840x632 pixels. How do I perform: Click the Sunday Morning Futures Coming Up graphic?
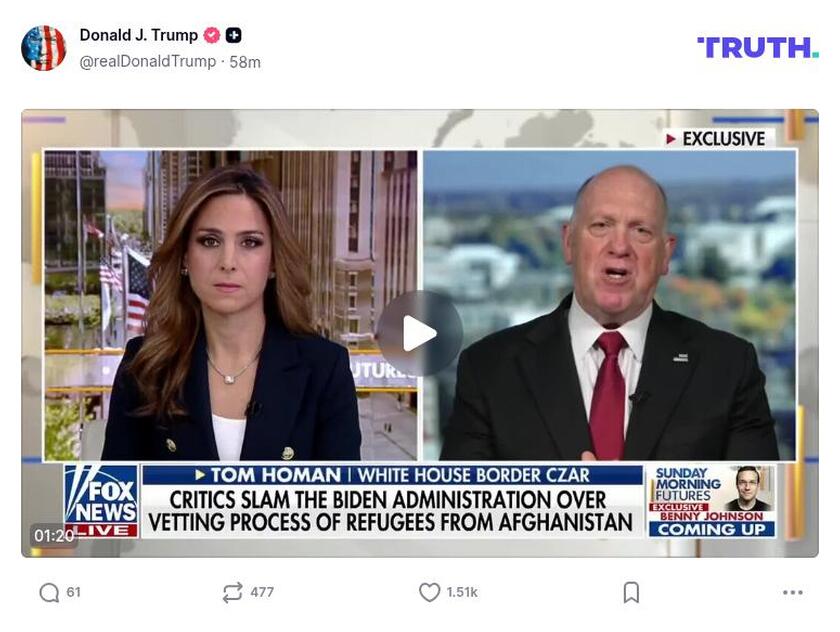(712, 501)
